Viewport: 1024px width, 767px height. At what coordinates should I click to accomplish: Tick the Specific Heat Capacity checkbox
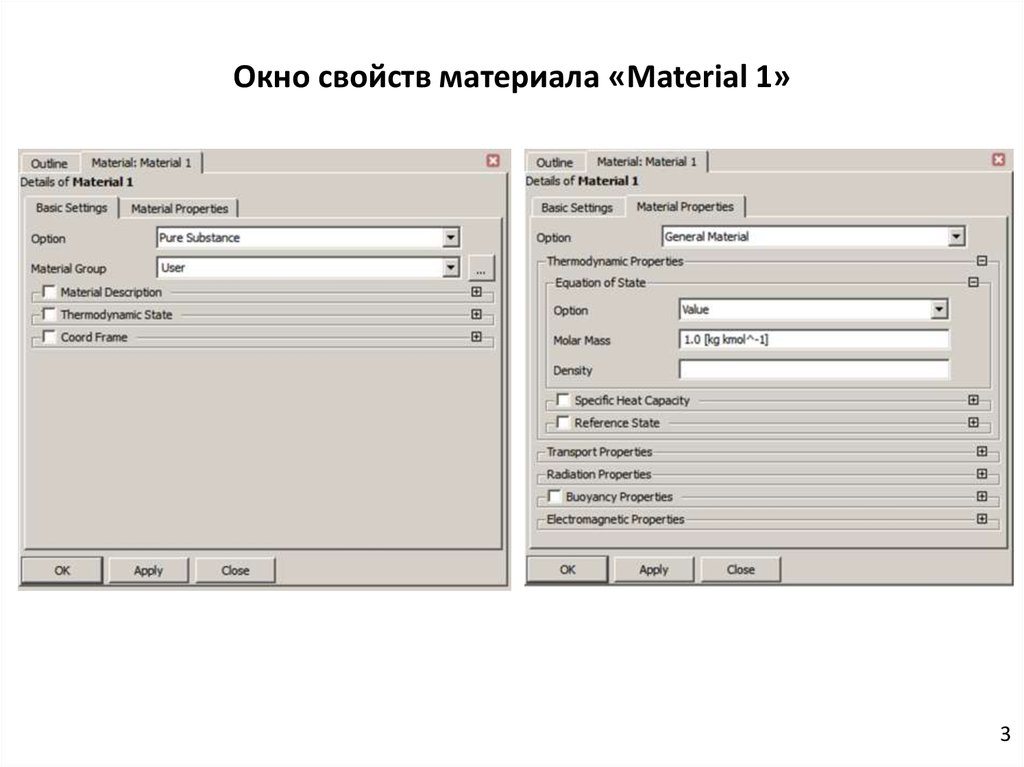(x=562, y=400)
